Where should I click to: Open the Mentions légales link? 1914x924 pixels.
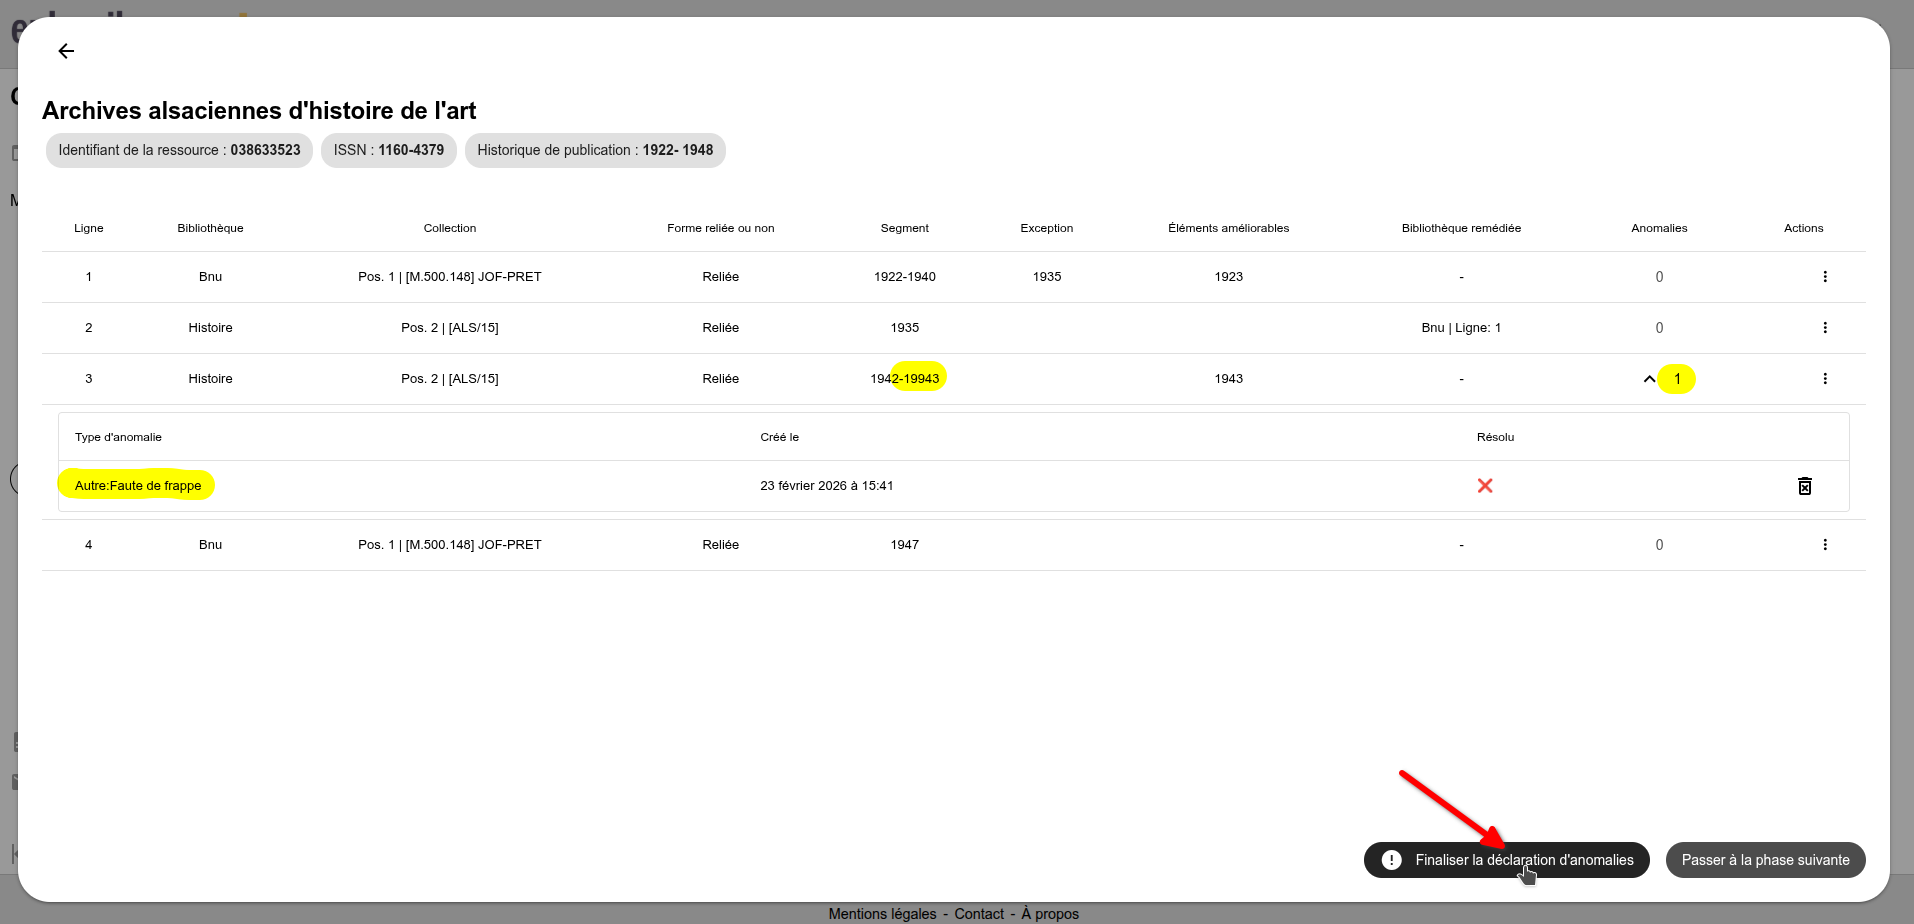point(882,914)
